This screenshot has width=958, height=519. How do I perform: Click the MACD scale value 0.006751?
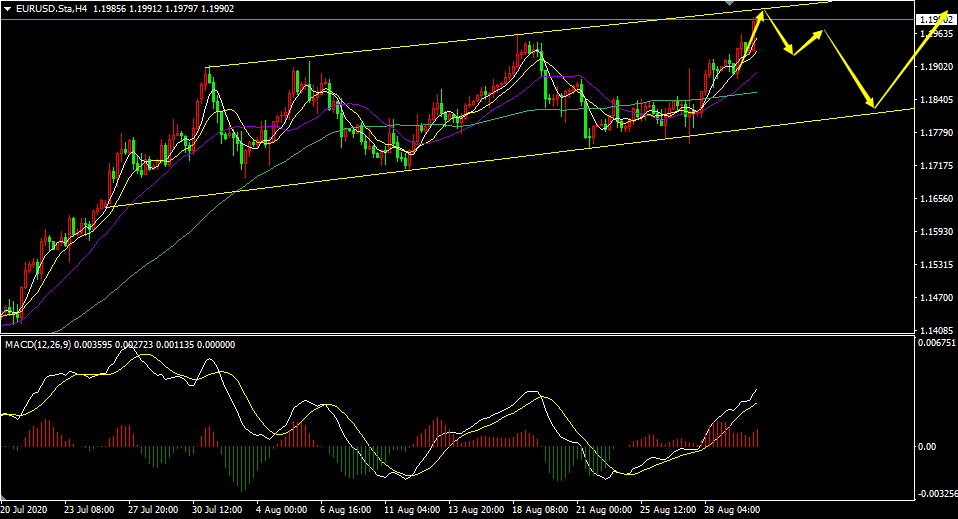[x=937, y=342]
